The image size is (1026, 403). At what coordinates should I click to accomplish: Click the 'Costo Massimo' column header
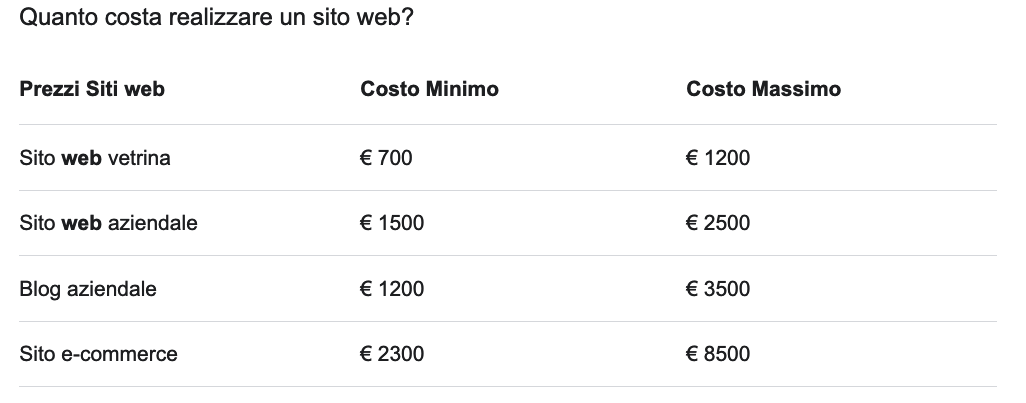pos(763,89)
